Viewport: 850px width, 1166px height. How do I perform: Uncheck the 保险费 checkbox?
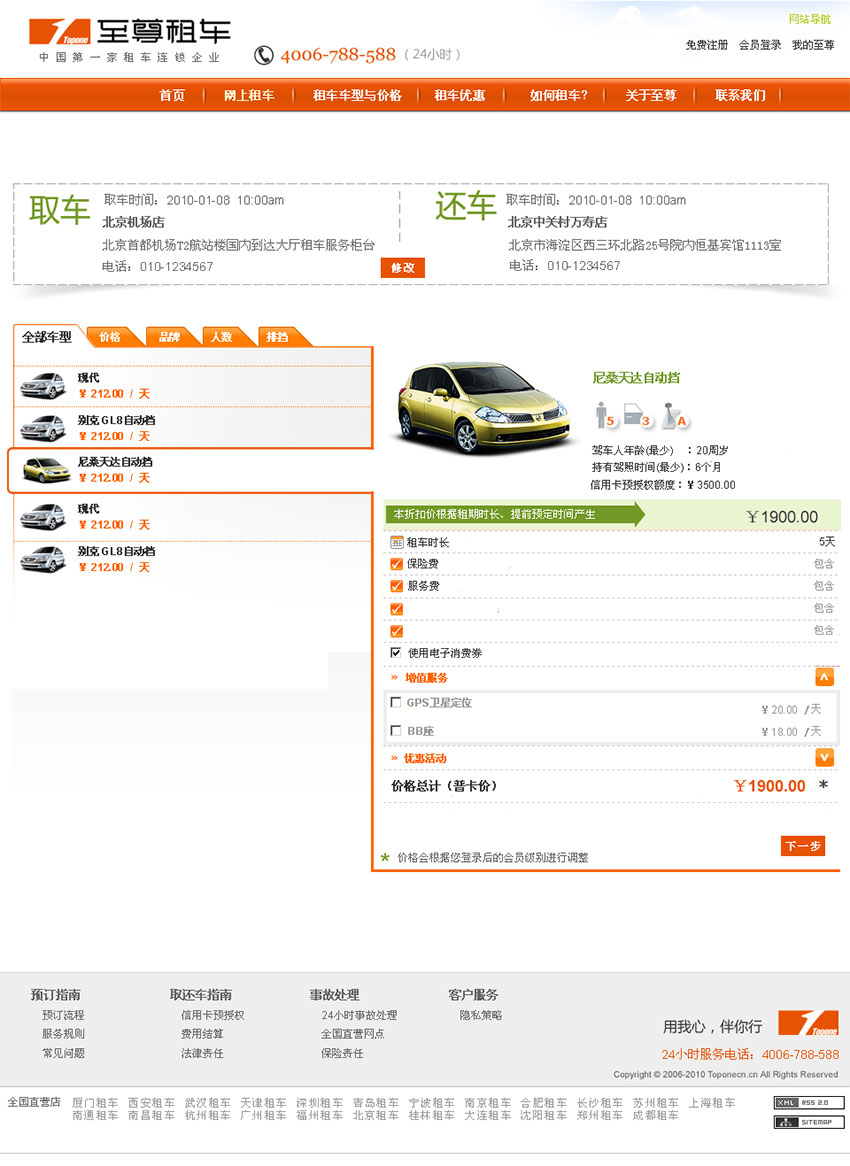(x=396, y=564)
